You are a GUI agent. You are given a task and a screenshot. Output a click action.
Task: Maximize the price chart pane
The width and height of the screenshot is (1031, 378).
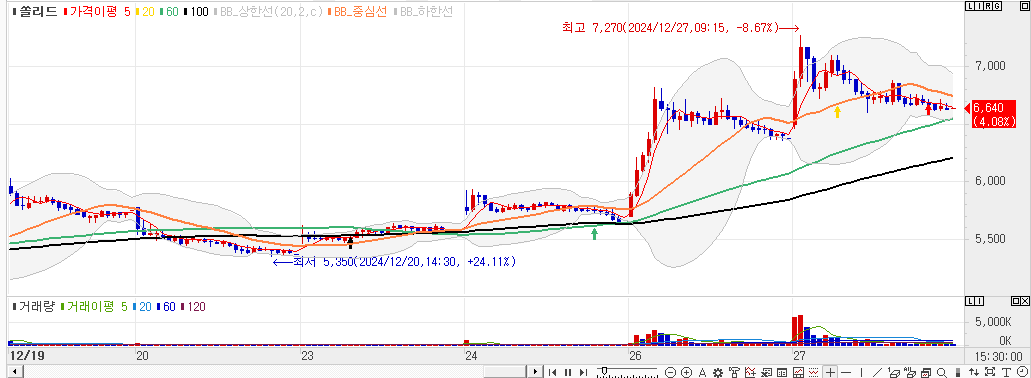pos(1025,7)
